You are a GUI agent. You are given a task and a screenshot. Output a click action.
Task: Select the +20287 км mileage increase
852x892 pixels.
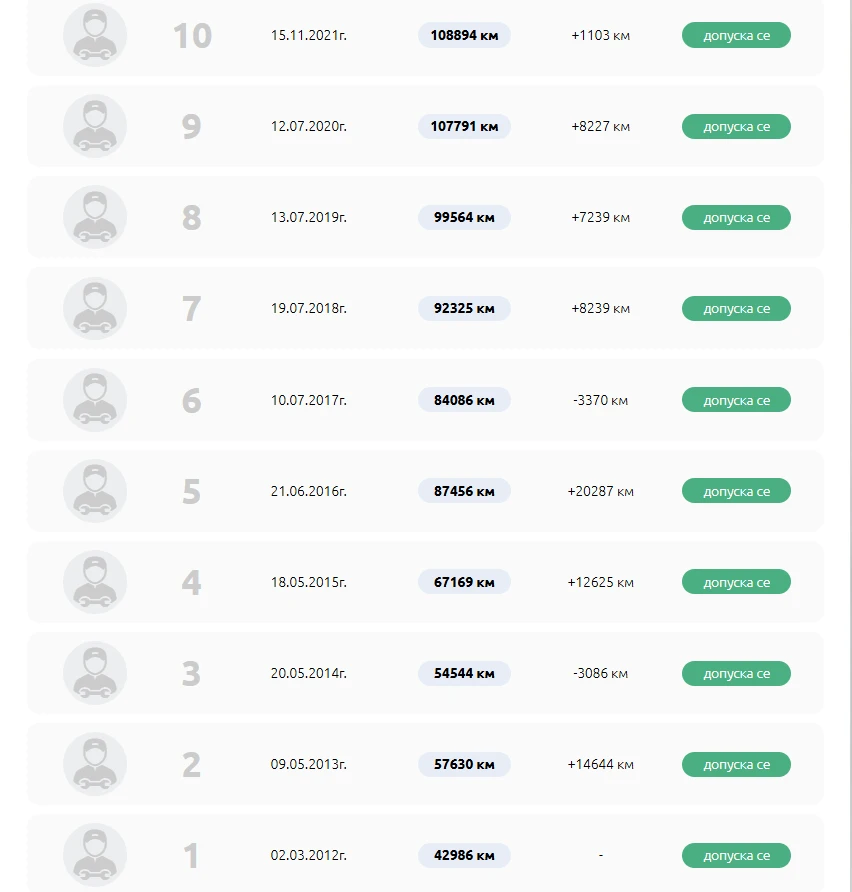click(601, 492)
